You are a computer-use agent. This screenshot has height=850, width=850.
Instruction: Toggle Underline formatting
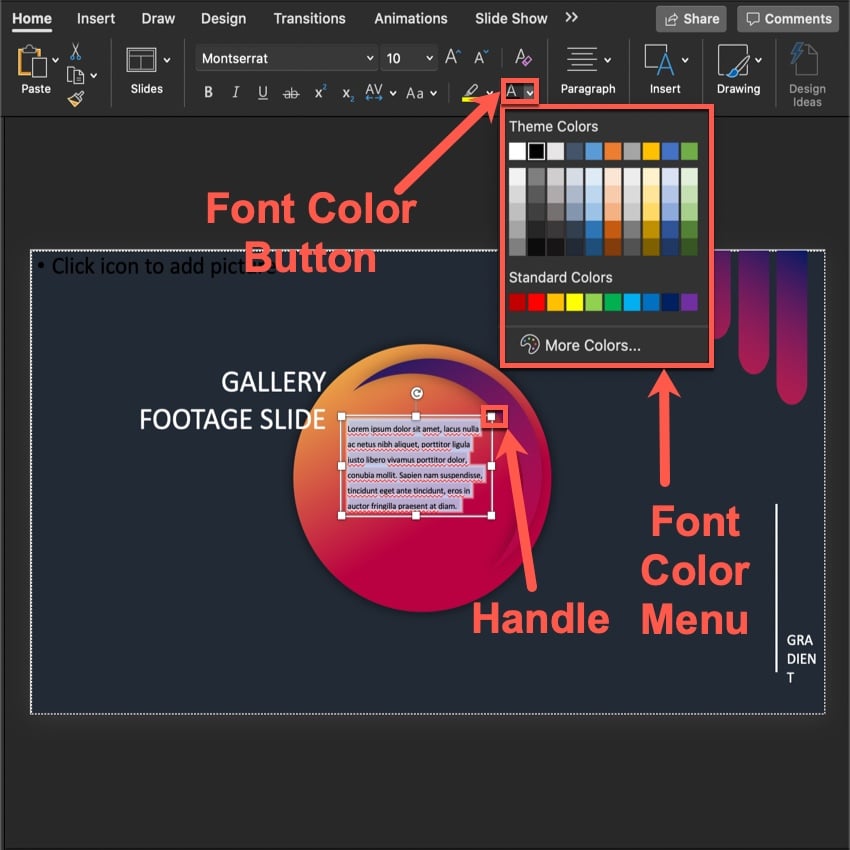tap(263, 93)
